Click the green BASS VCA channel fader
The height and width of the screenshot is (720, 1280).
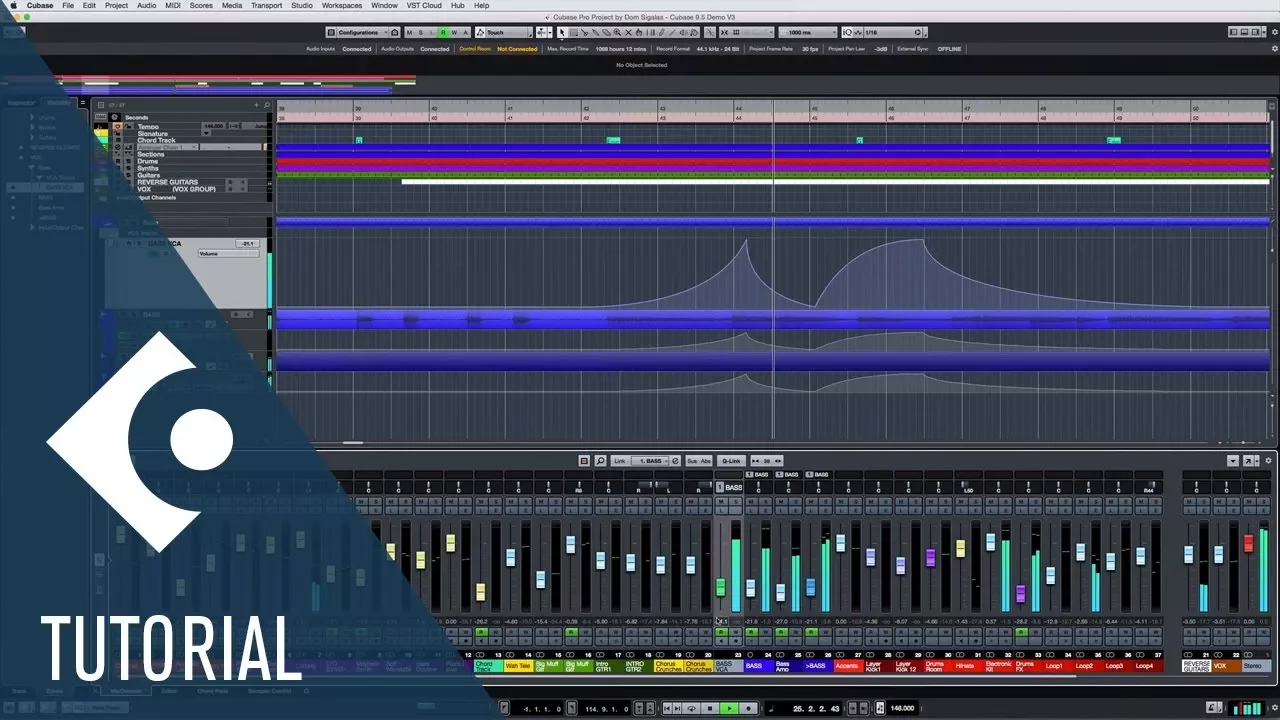point(721,587)
